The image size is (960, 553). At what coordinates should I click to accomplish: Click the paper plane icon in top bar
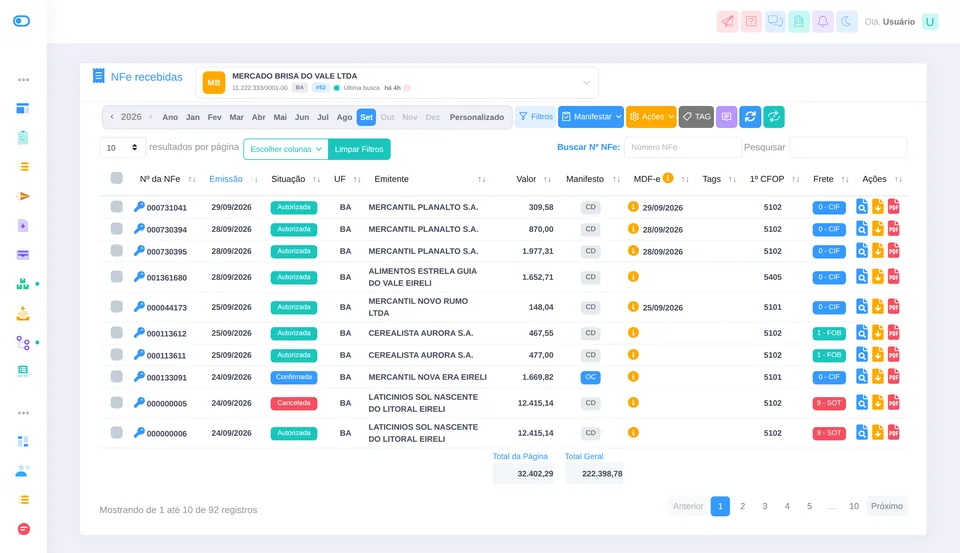click(x=727, y=21)
